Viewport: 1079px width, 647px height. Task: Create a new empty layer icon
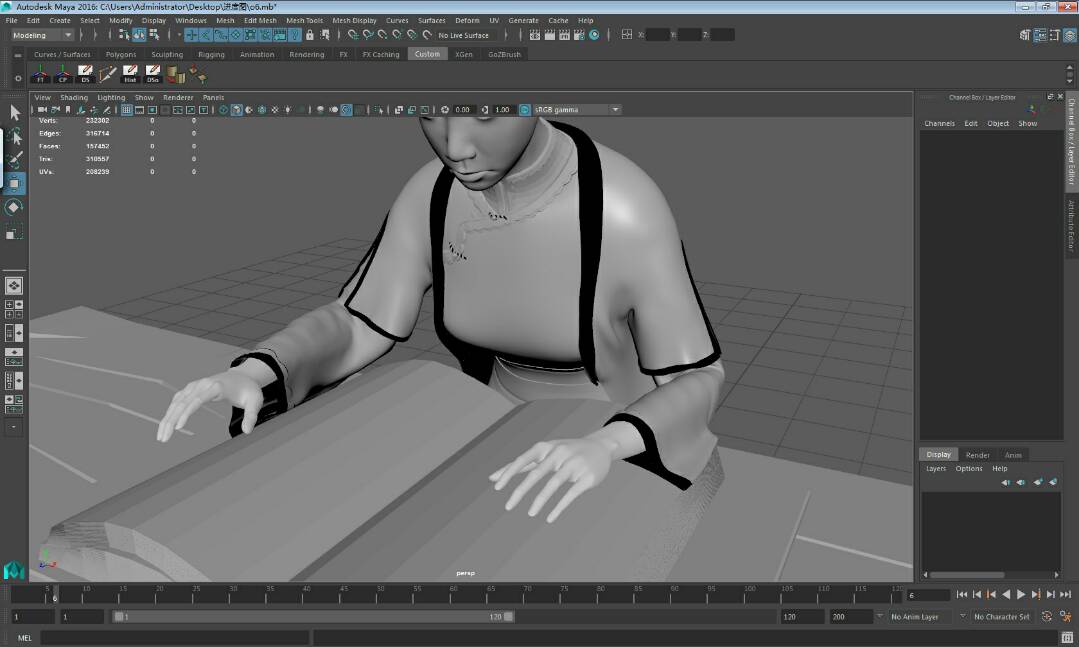(x=1038, y=482)
